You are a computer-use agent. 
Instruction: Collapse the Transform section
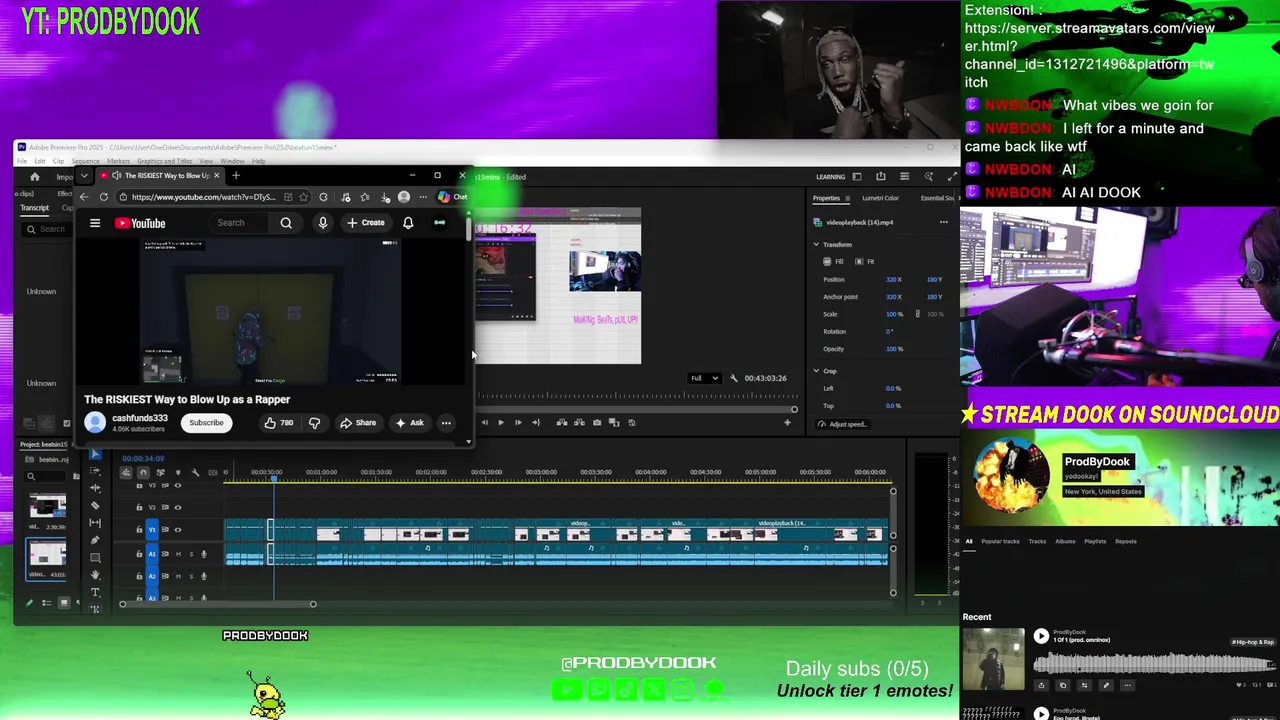click(816, 244)
